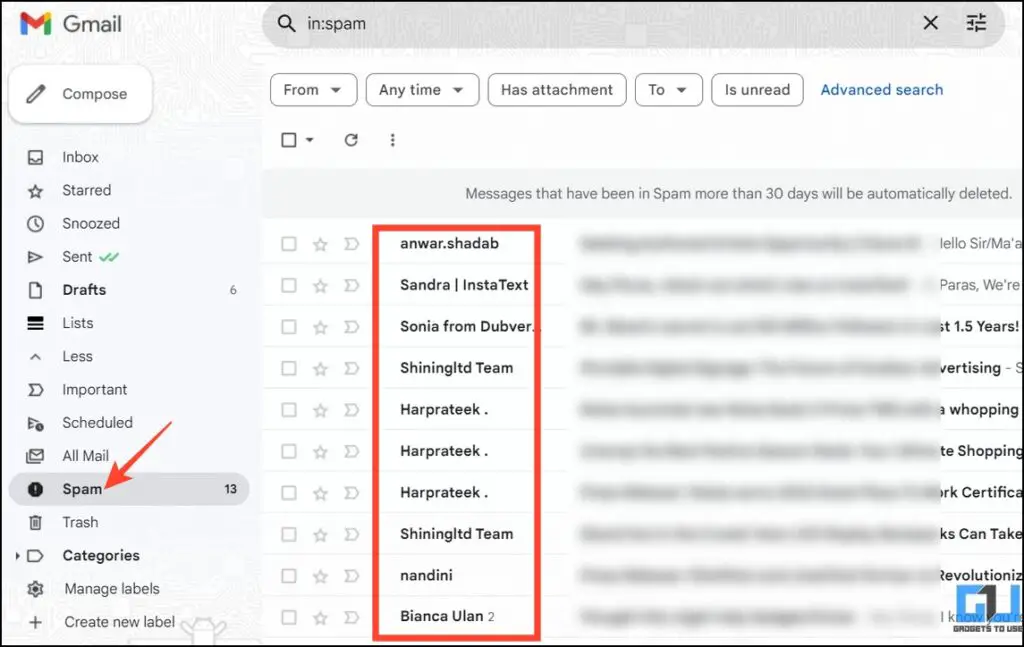Apply the Has attachment filter
The width and height of the screenshot is (1024, 647).
tap(557, 89)
